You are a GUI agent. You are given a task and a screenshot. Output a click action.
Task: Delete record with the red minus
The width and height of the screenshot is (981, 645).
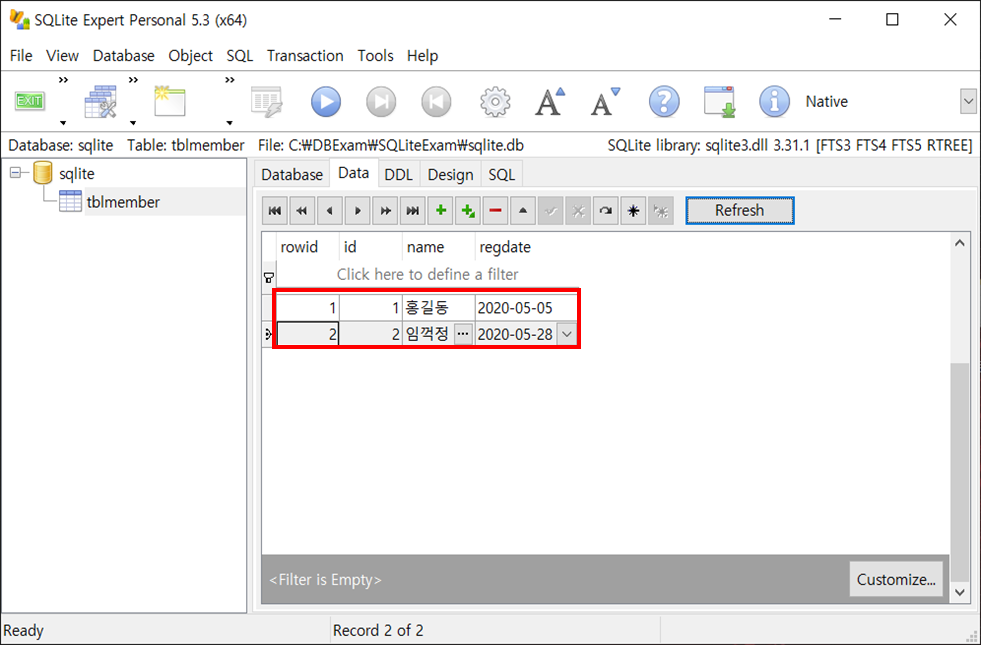496,211
